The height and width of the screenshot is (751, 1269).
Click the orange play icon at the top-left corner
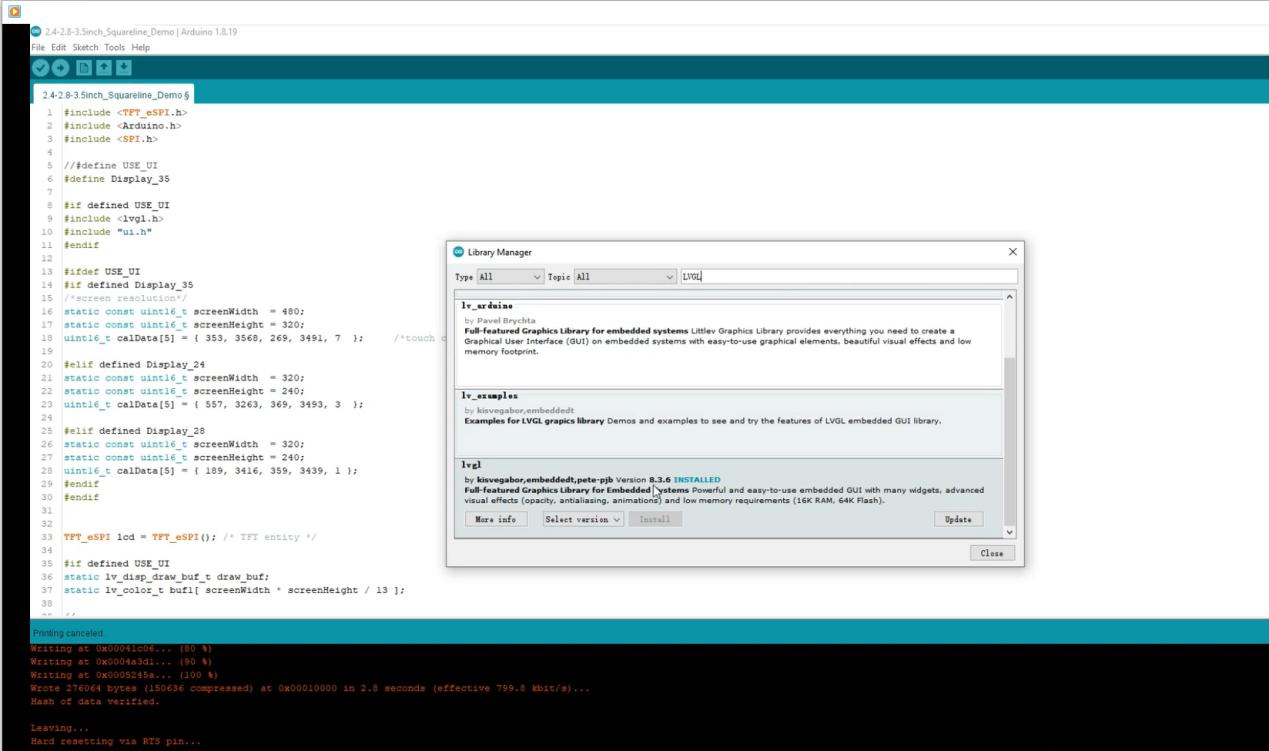[14, 11]
